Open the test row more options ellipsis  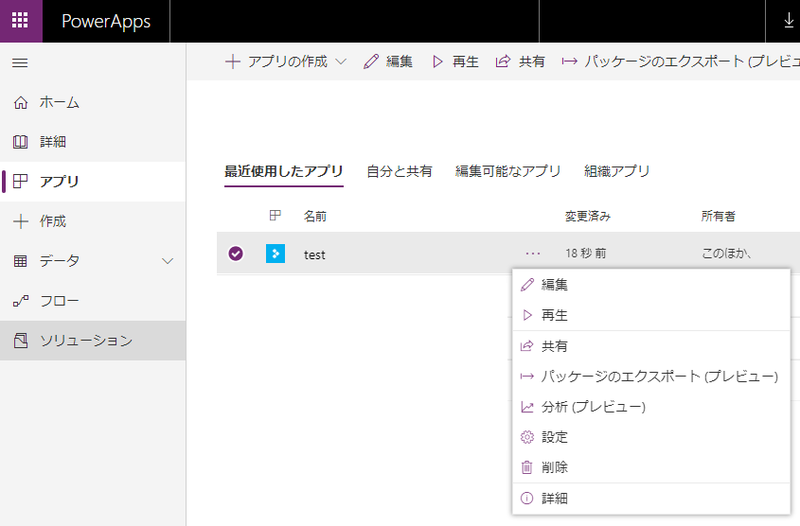[533, 254]
